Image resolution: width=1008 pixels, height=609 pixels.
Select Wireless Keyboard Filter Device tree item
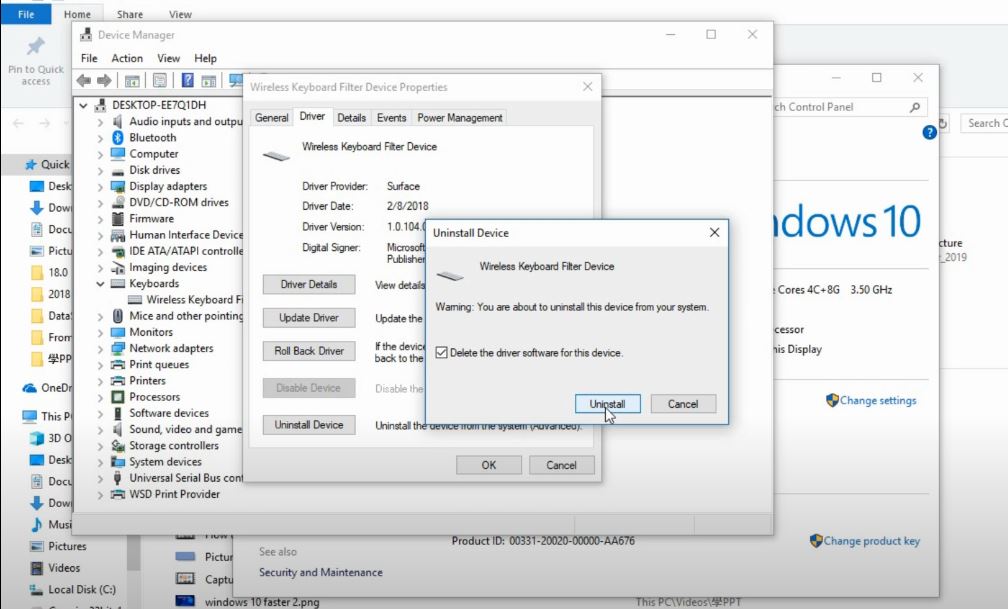coord(186,300)
